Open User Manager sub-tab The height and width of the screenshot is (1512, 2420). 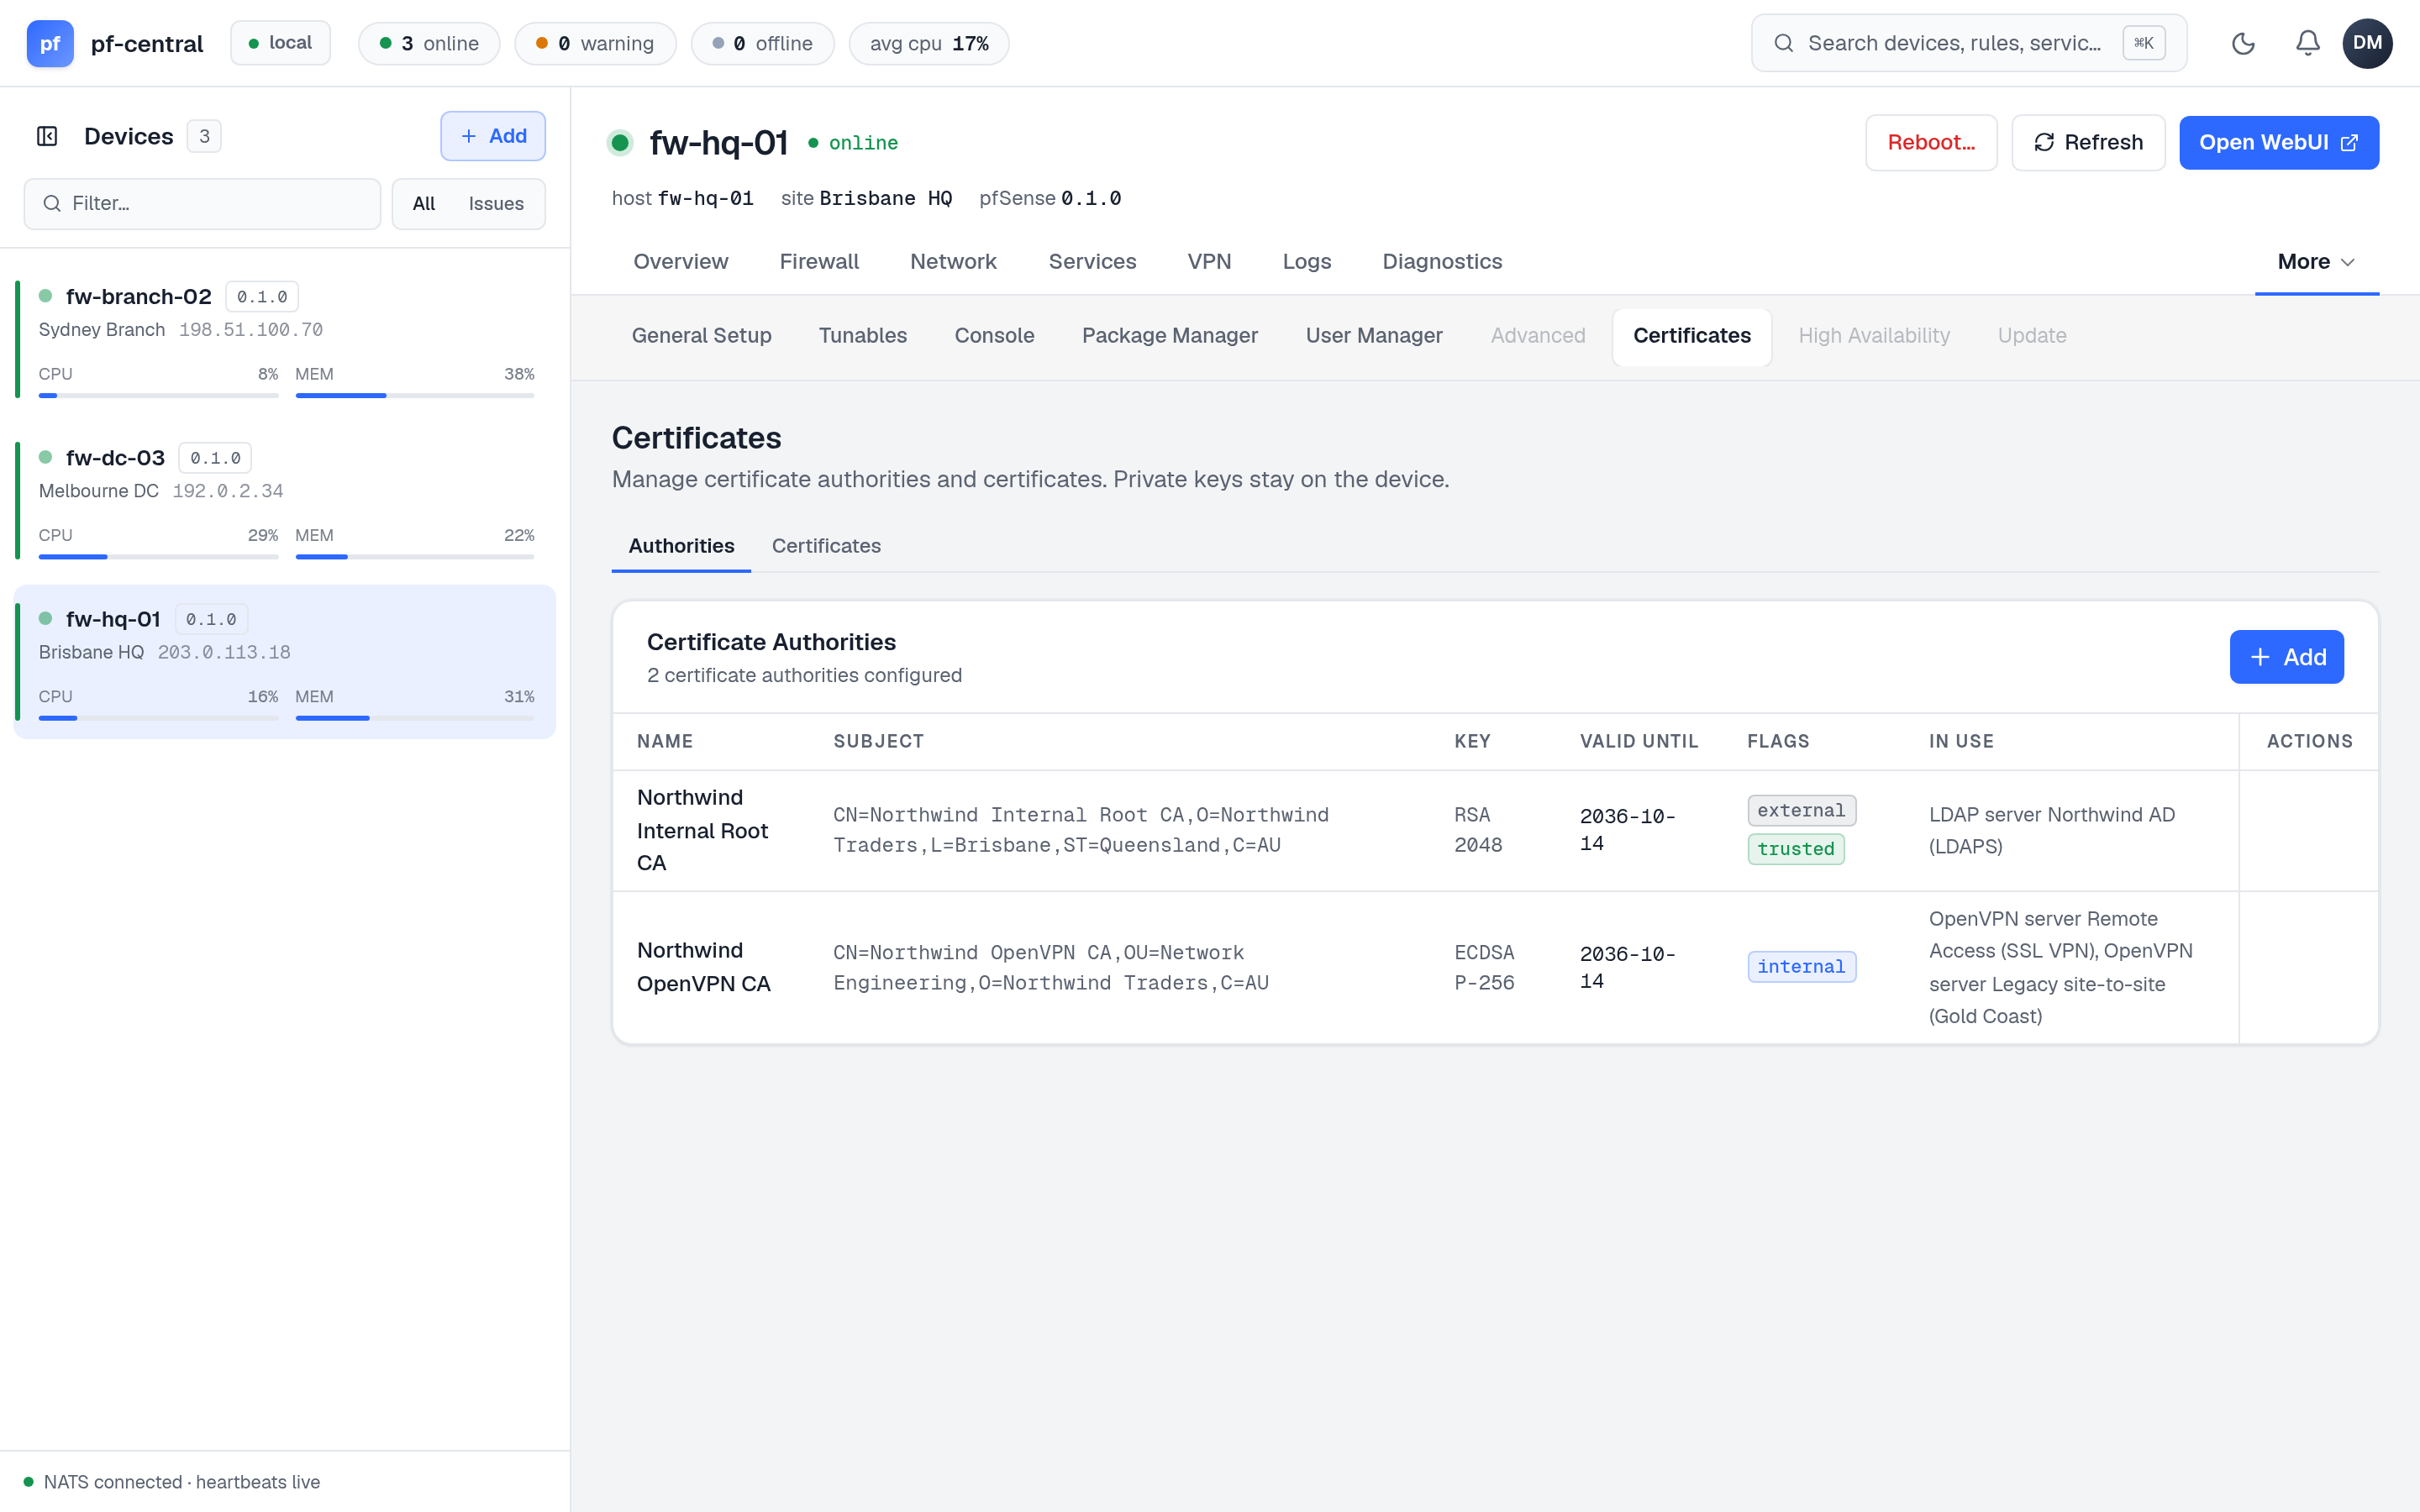tap(1373, 336)
